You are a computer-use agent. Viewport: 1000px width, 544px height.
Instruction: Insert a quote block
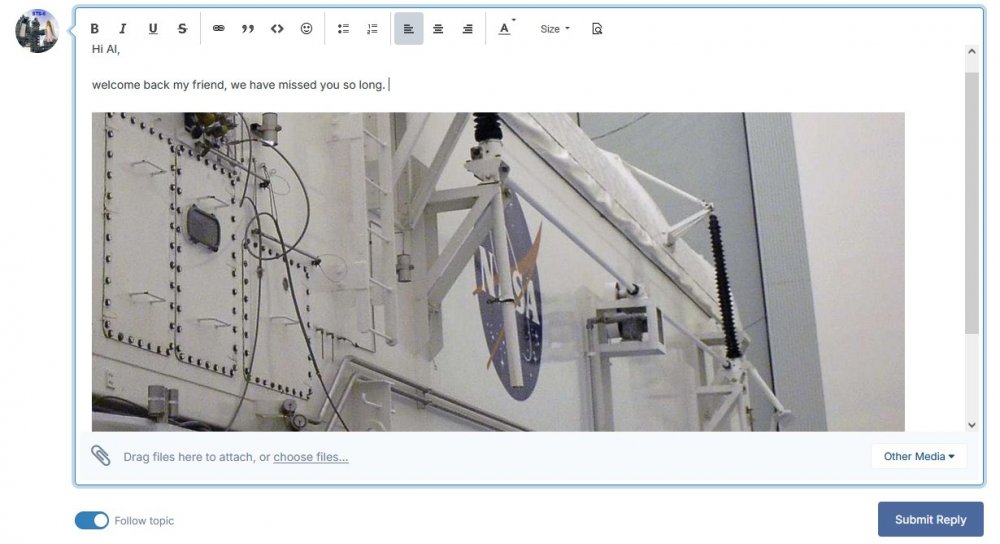[x=247, y=29]
